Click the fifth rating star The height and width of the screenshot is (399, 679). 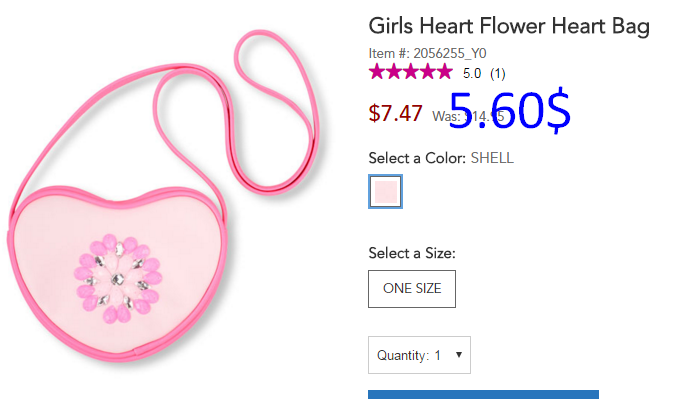[x=444, y=72]
